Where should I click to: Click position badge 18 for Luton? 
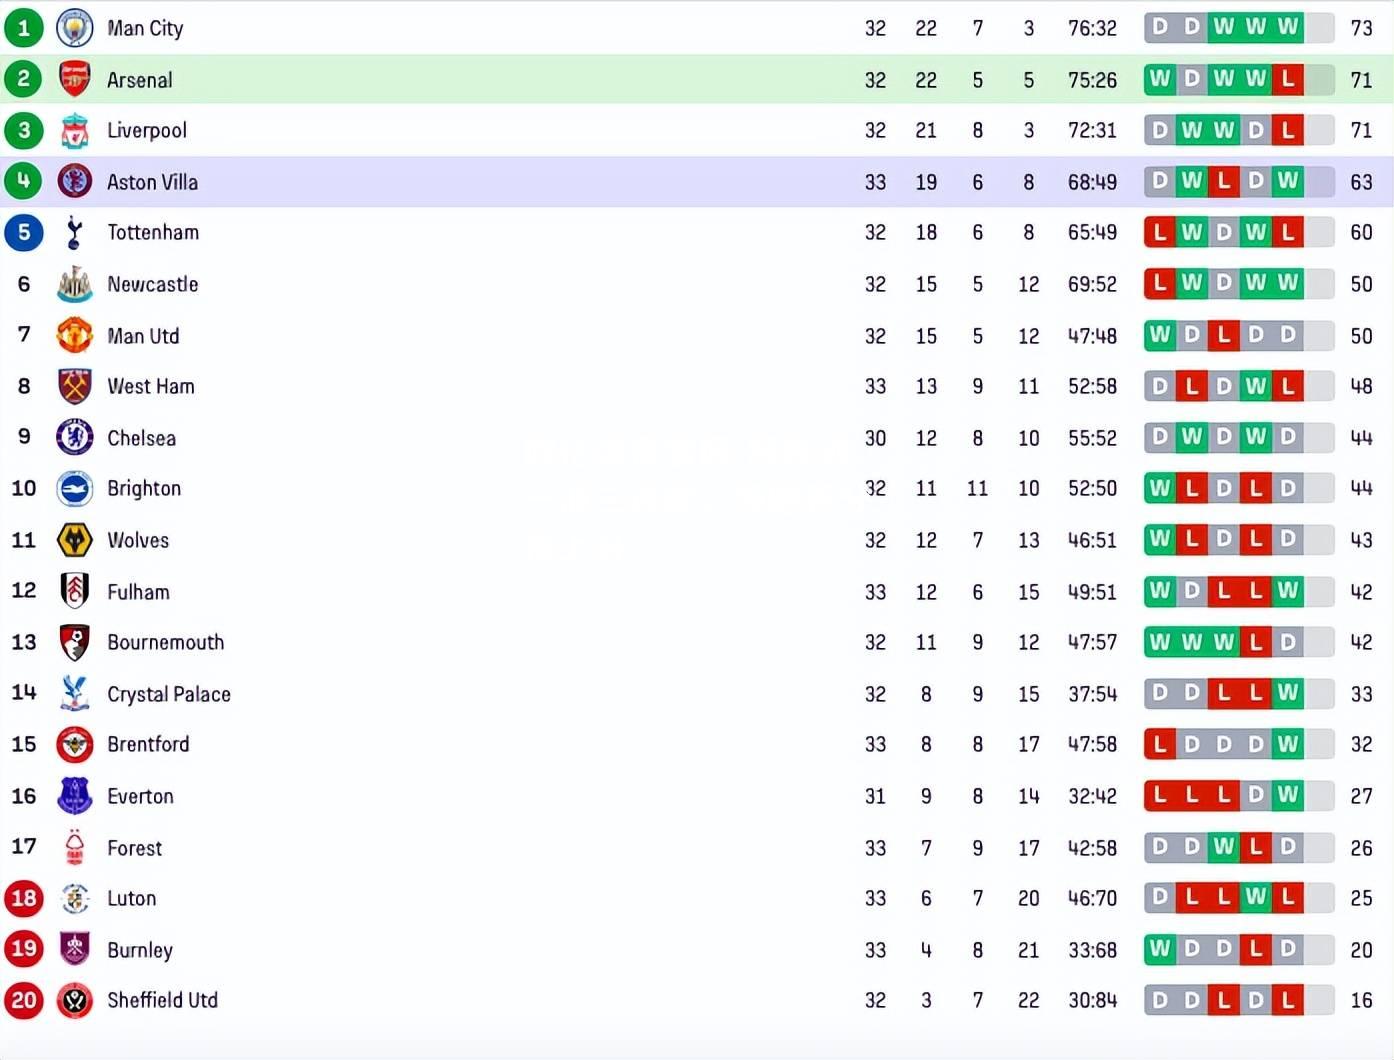click(x=24, y=898)
